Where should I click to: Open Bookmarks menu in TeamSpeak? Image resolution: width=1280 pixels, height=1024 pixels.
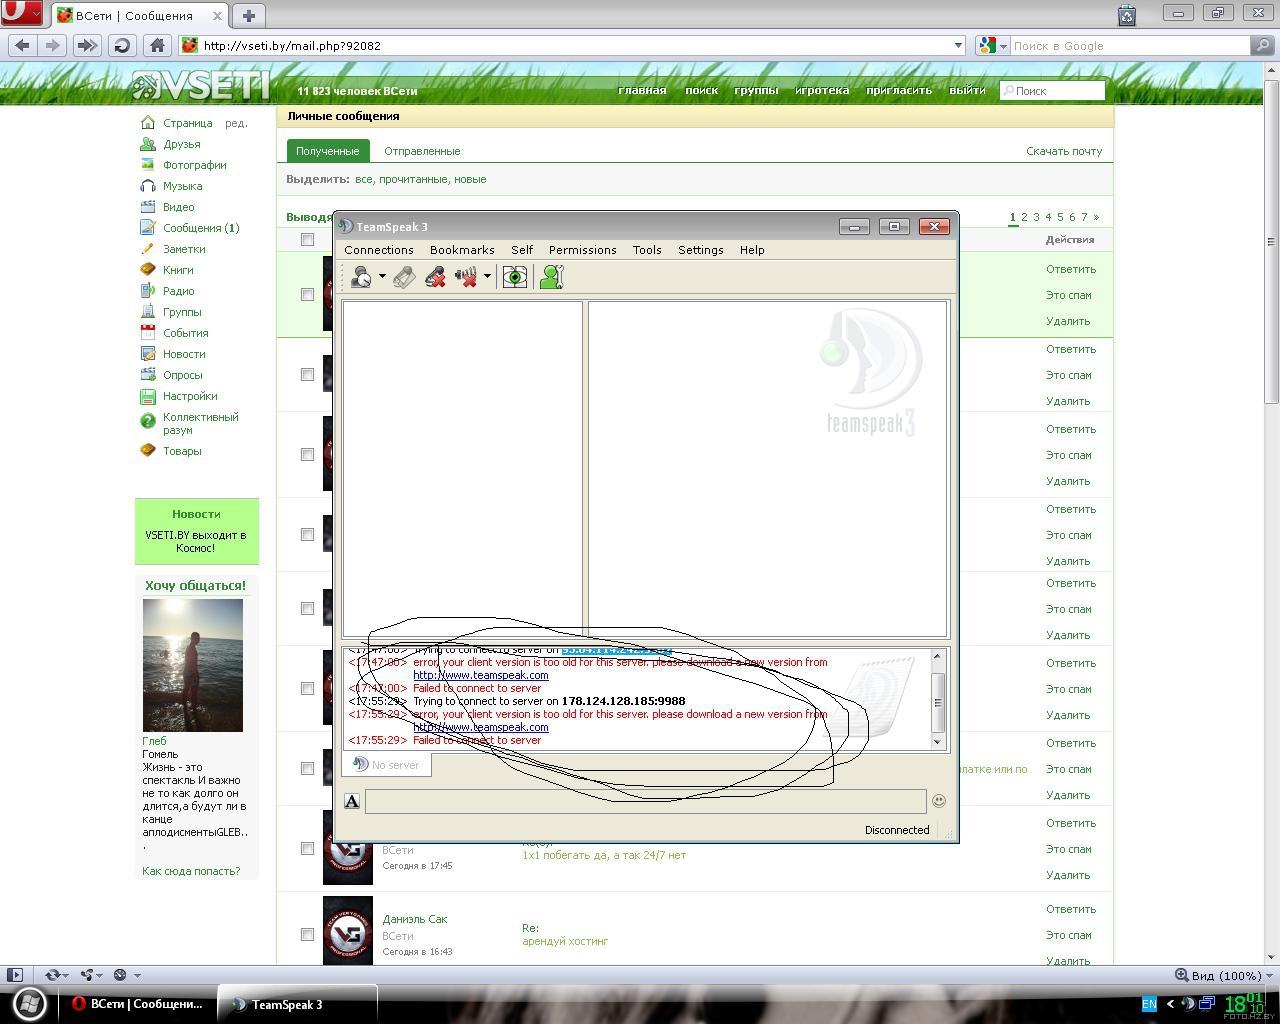[462, 250]
